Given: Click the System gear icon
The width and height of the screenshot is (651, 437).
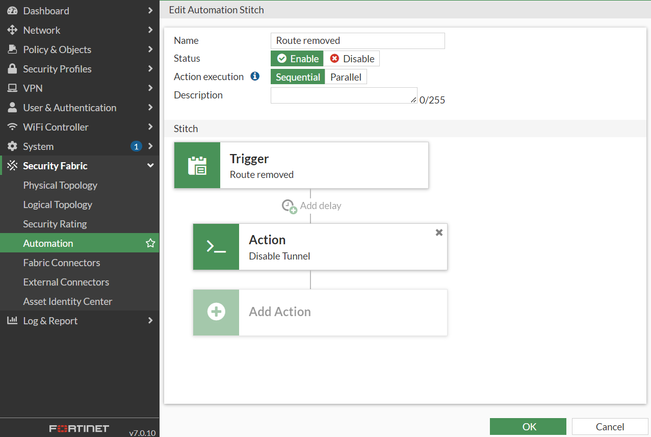Looking at the screenshot, I should pyautogui.click(x=12, y=146).
